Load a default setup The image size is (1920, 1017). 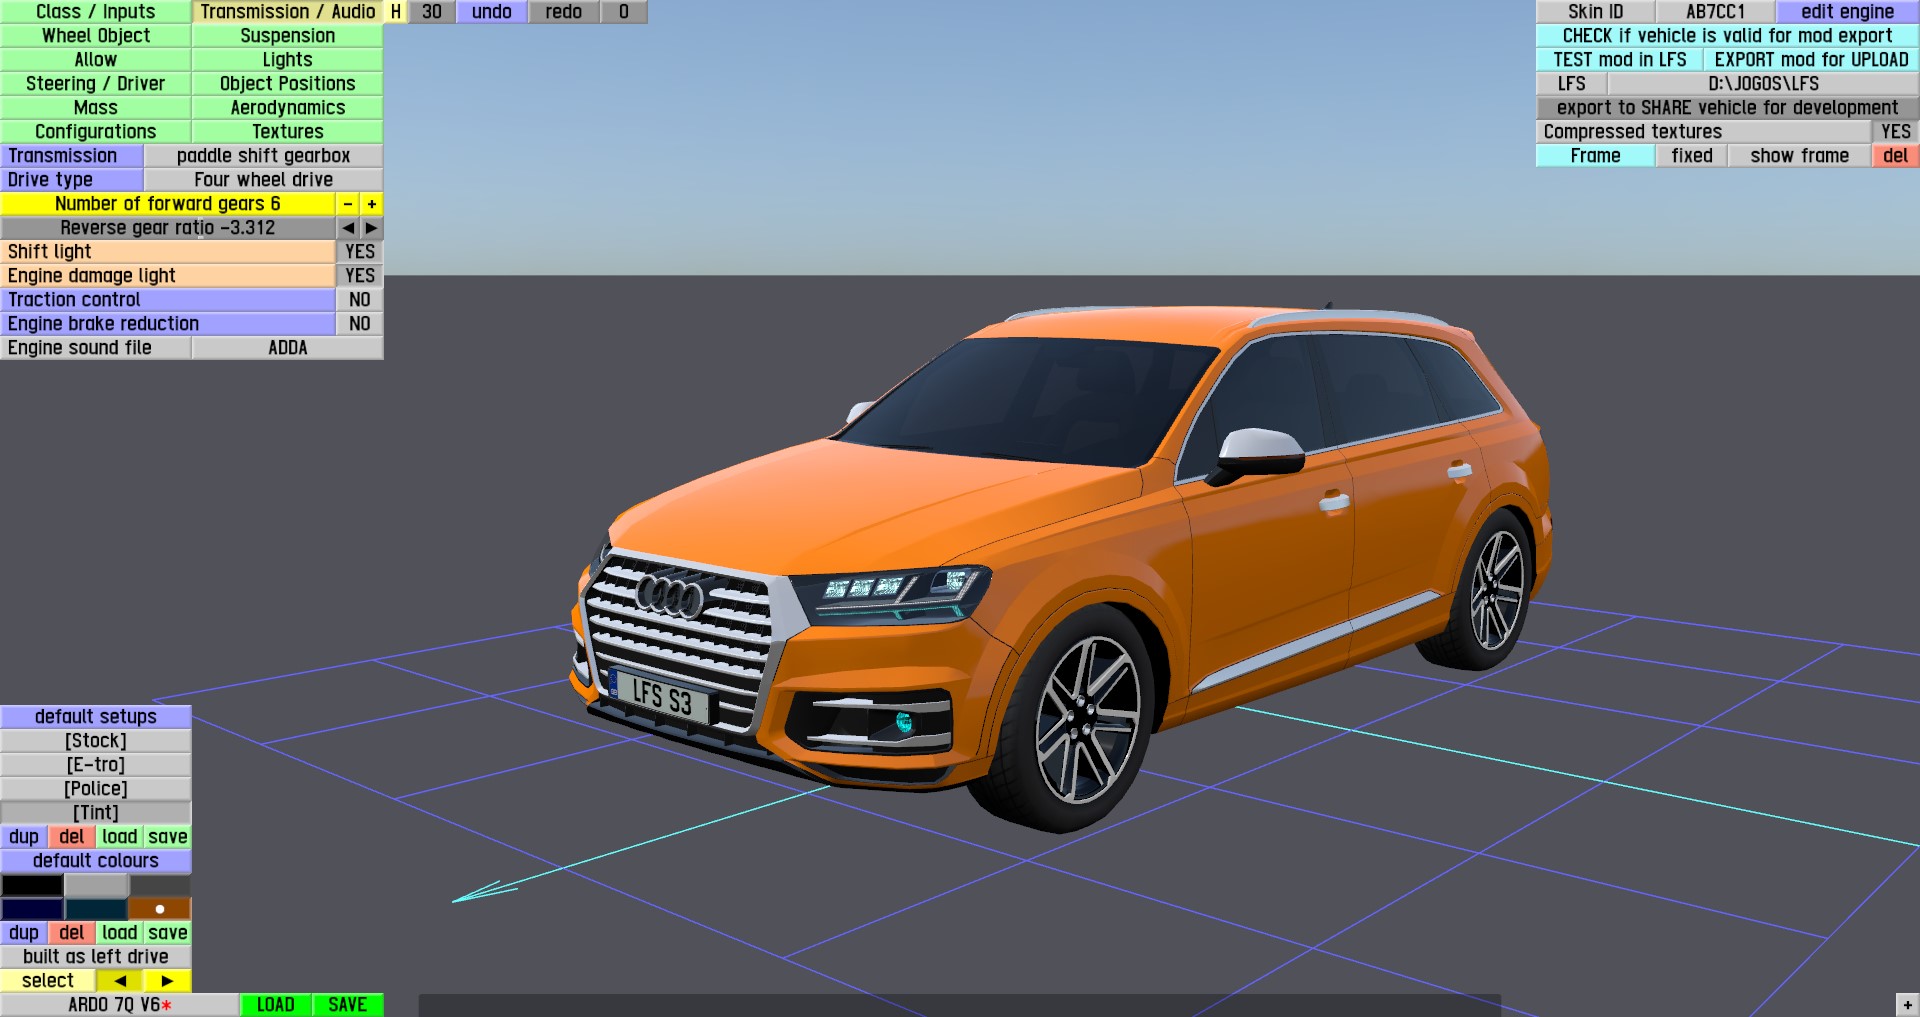(x=120, y=837)
